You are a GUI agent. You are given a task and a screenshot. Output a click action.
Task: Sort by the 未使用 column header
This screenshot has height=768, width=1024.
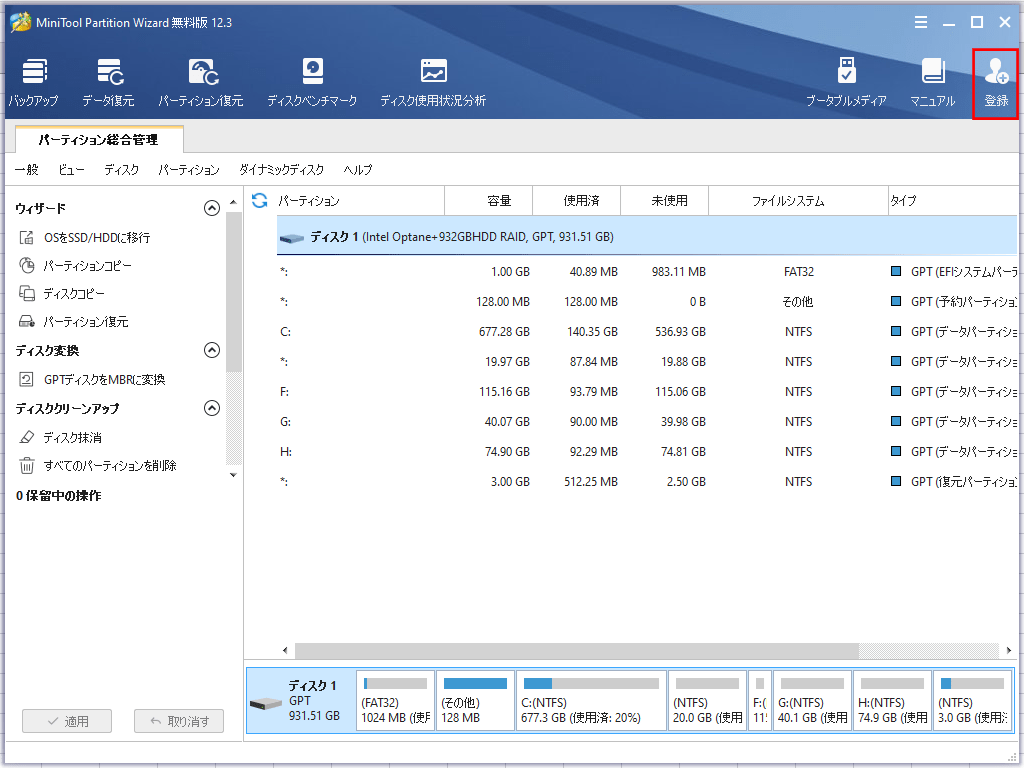[664, 200]
